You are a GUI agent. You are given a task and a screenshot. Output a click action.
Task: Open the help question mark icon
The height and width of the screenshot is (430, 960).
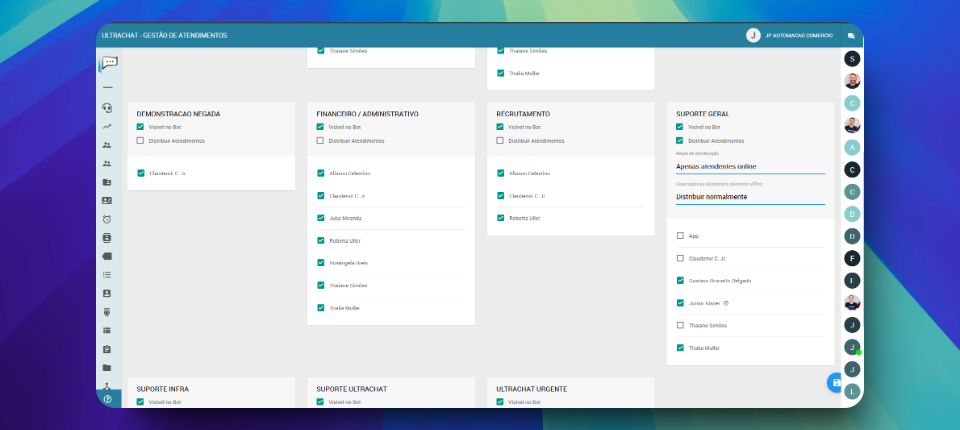[107, 398]
